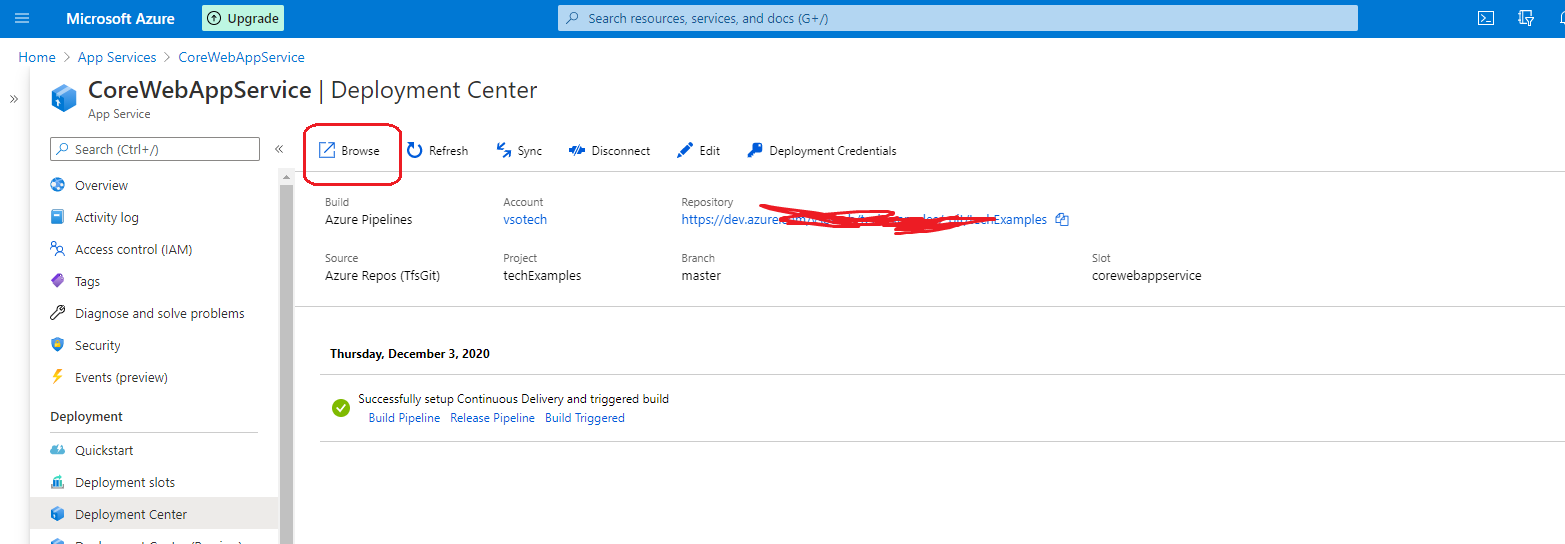
Task: Focus the search resources and services box
Action: [958, 18]
